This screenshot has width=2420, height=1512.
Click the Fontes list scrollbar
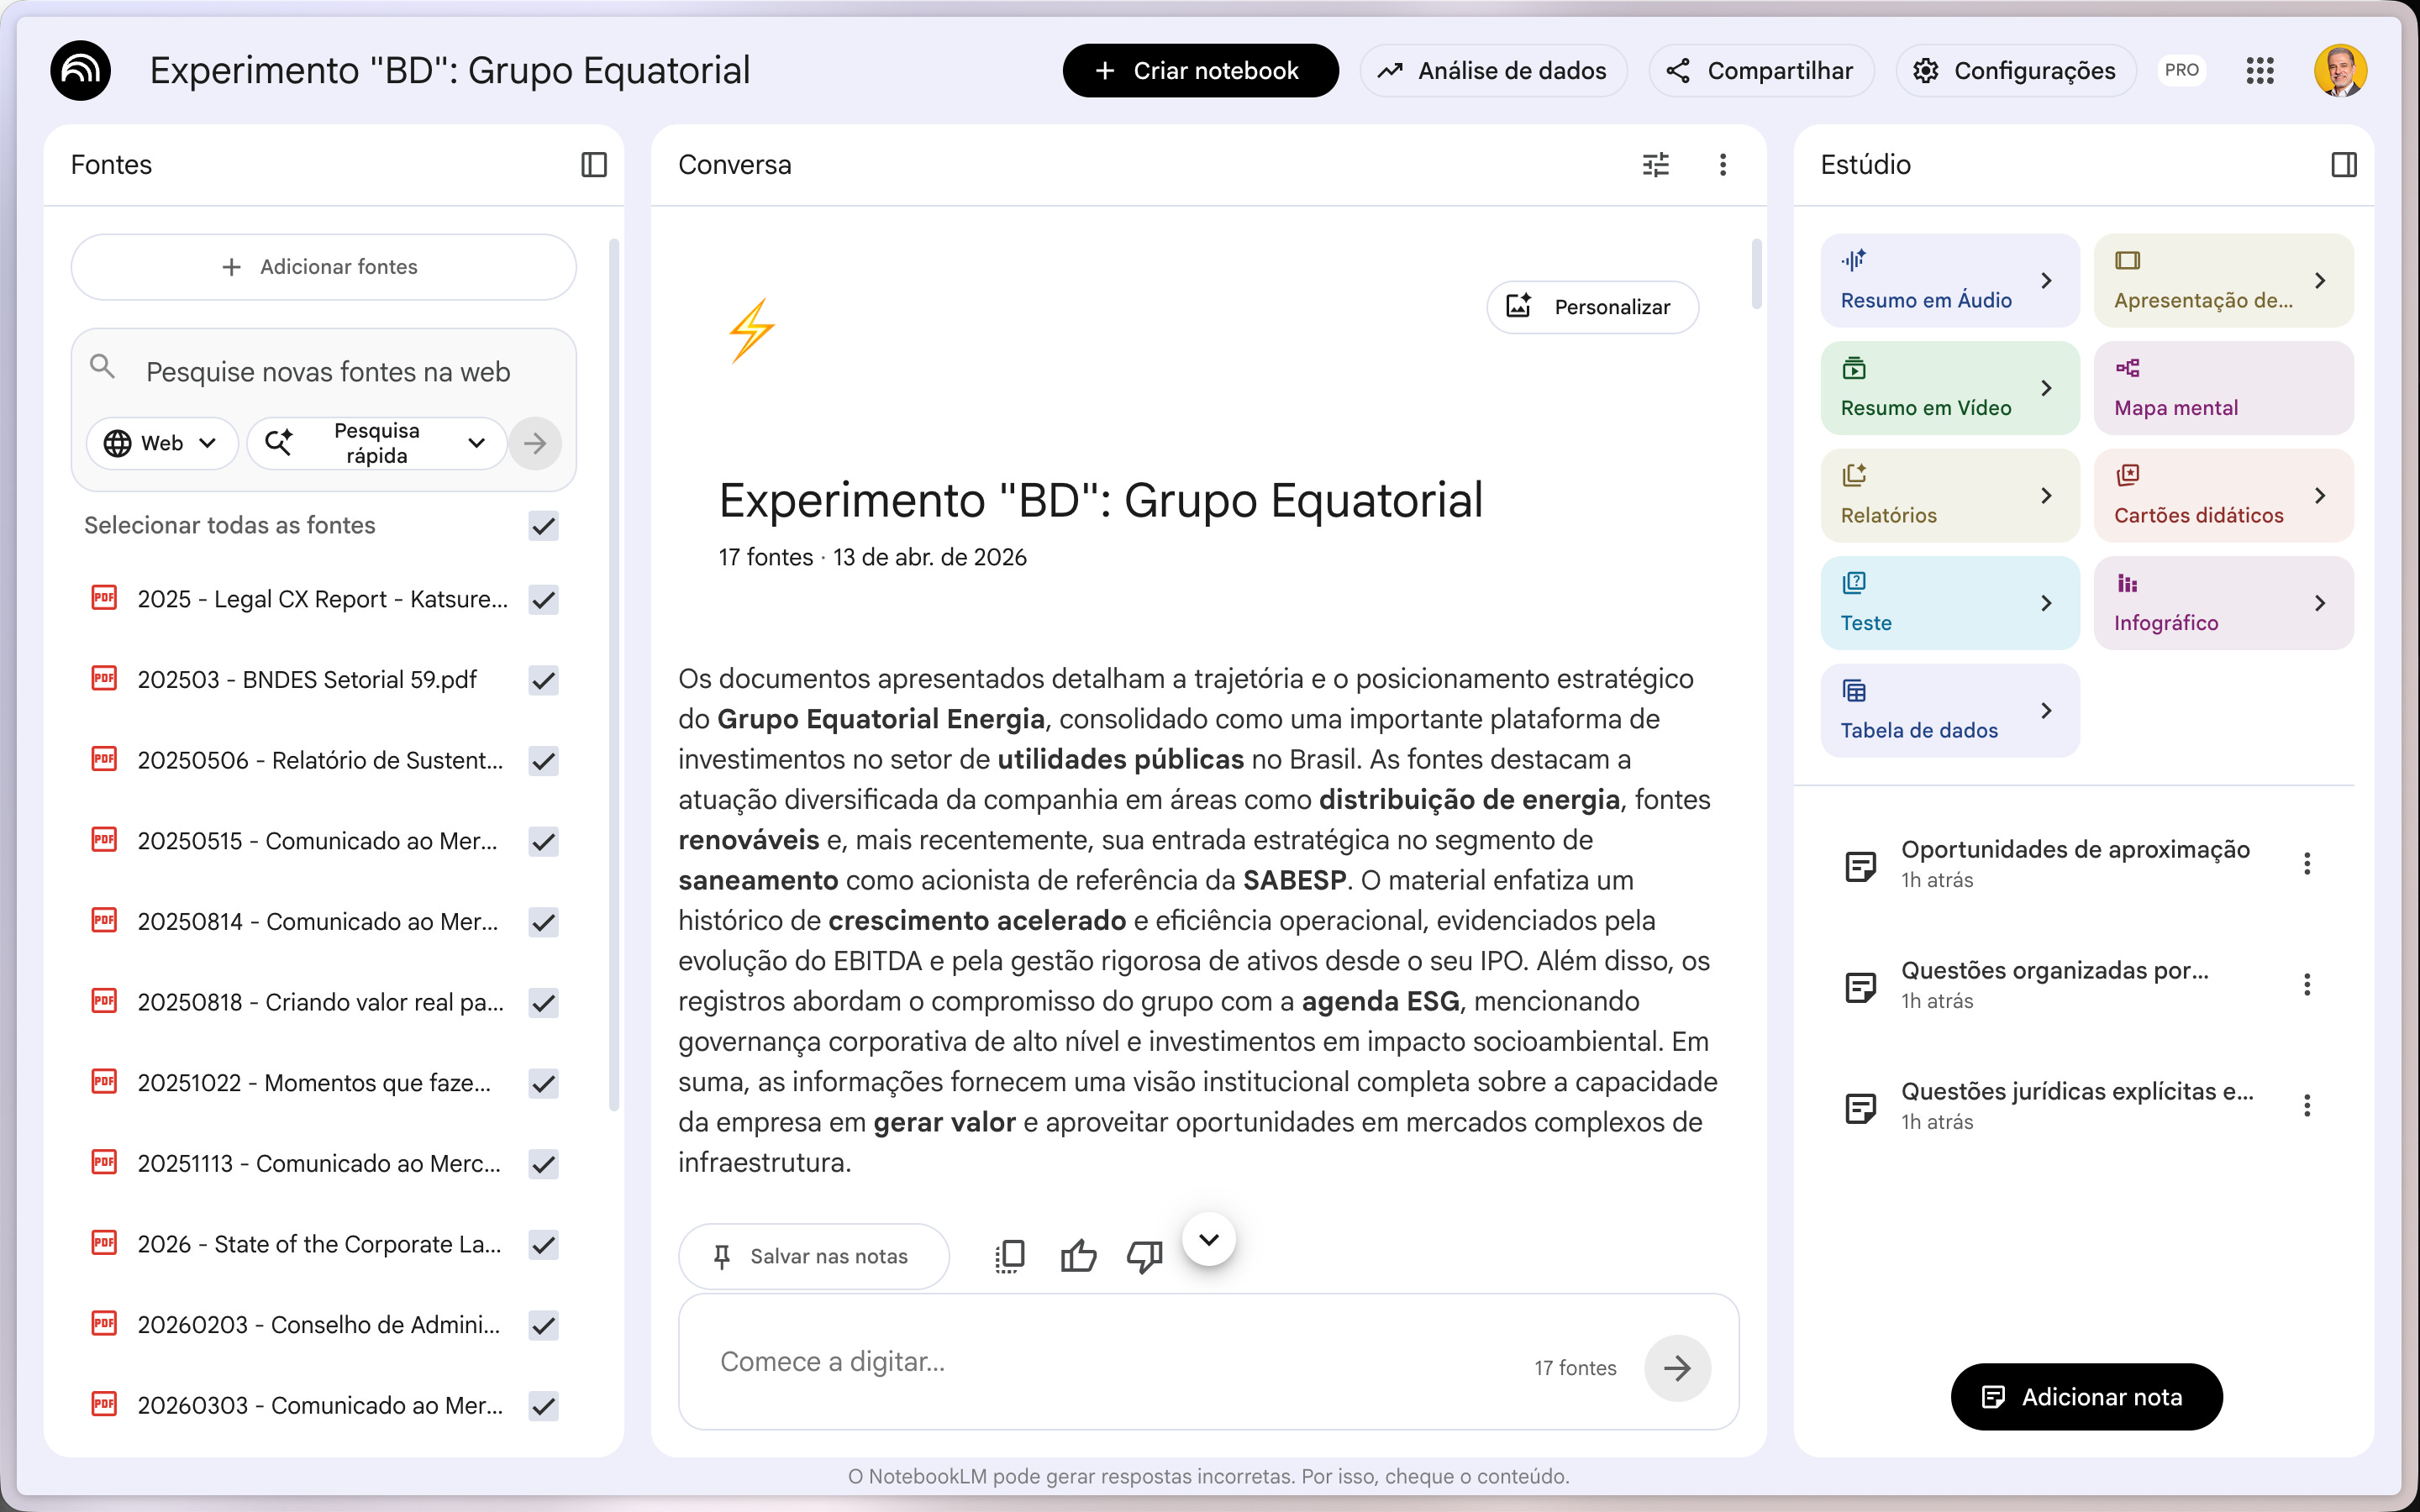[614, 675]
